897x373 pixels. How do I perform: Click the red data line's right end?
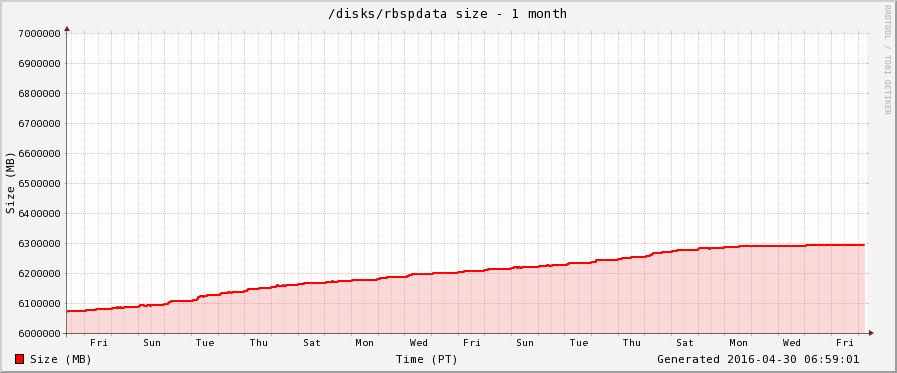pos(863,245)
